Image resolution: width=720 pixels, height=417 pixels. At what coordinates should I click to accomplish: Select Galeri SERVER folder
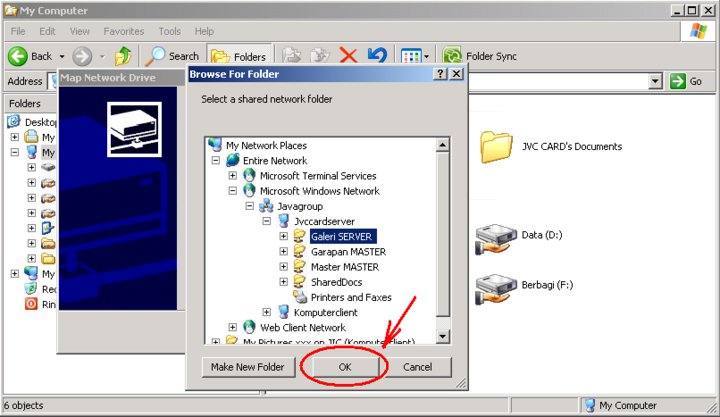coord(343,237)
